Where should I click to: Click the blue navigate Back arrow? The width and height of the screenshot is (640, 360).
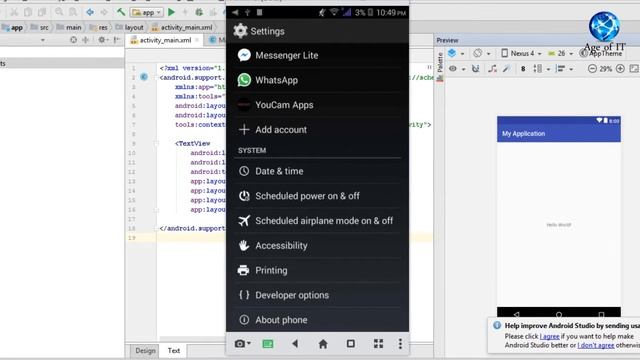(x=90, y=12)
